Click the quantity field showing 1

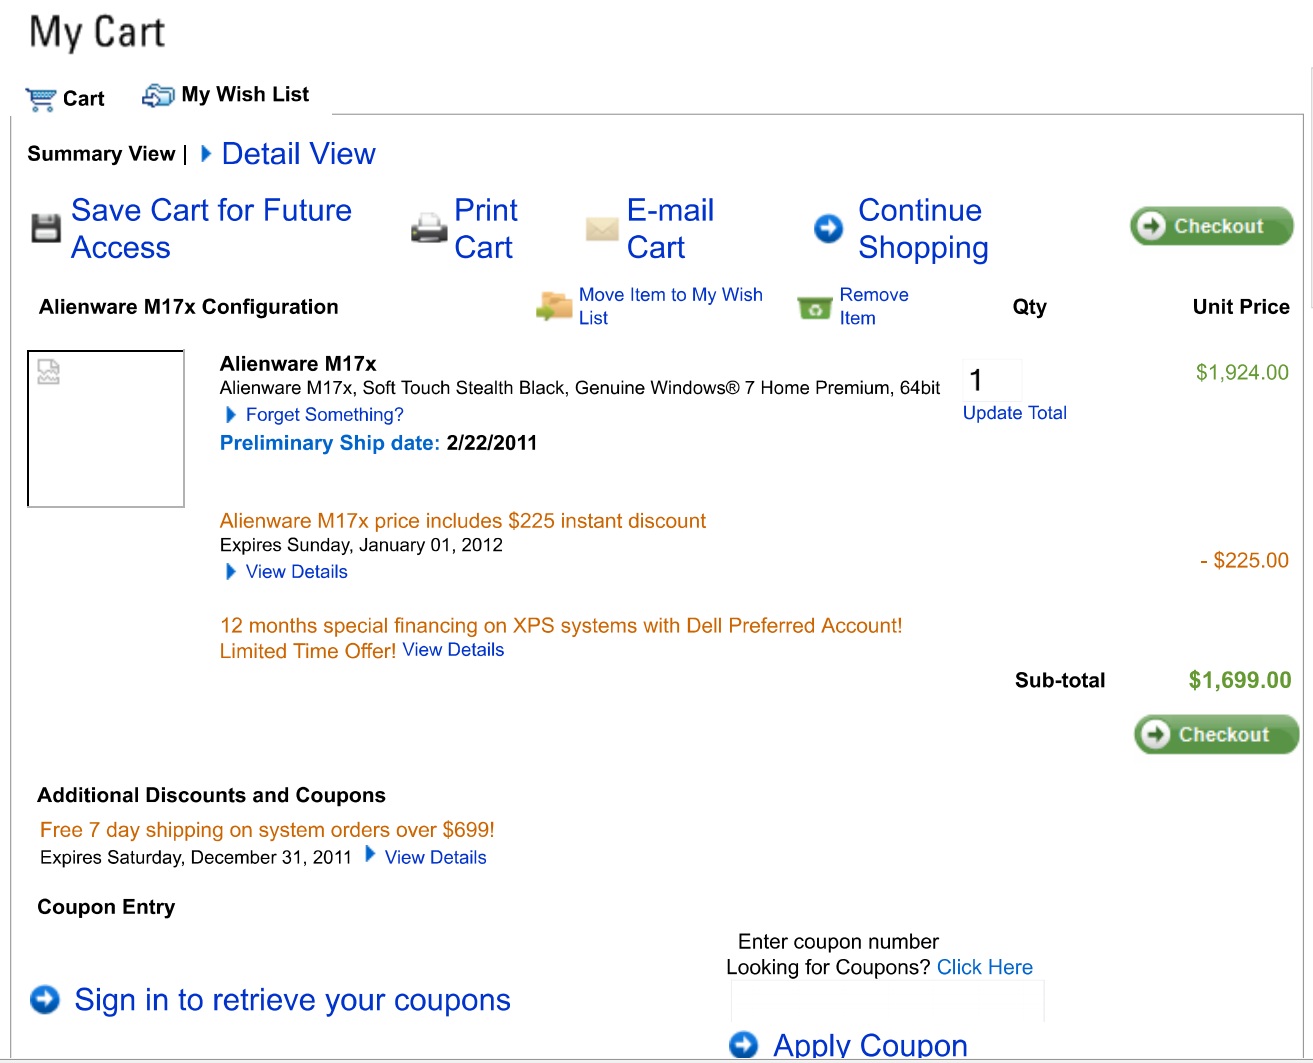click(992, 380)
